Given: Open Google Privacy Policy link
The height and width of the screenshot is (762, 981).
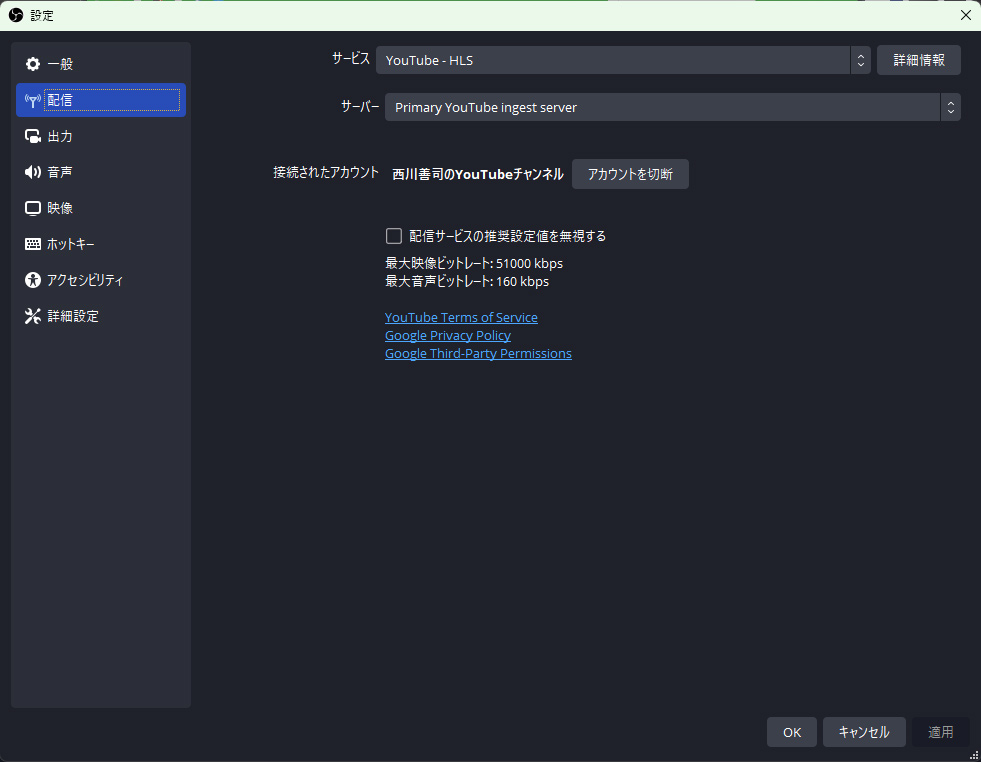Looking at the screenshot, I should pos(448,335).
